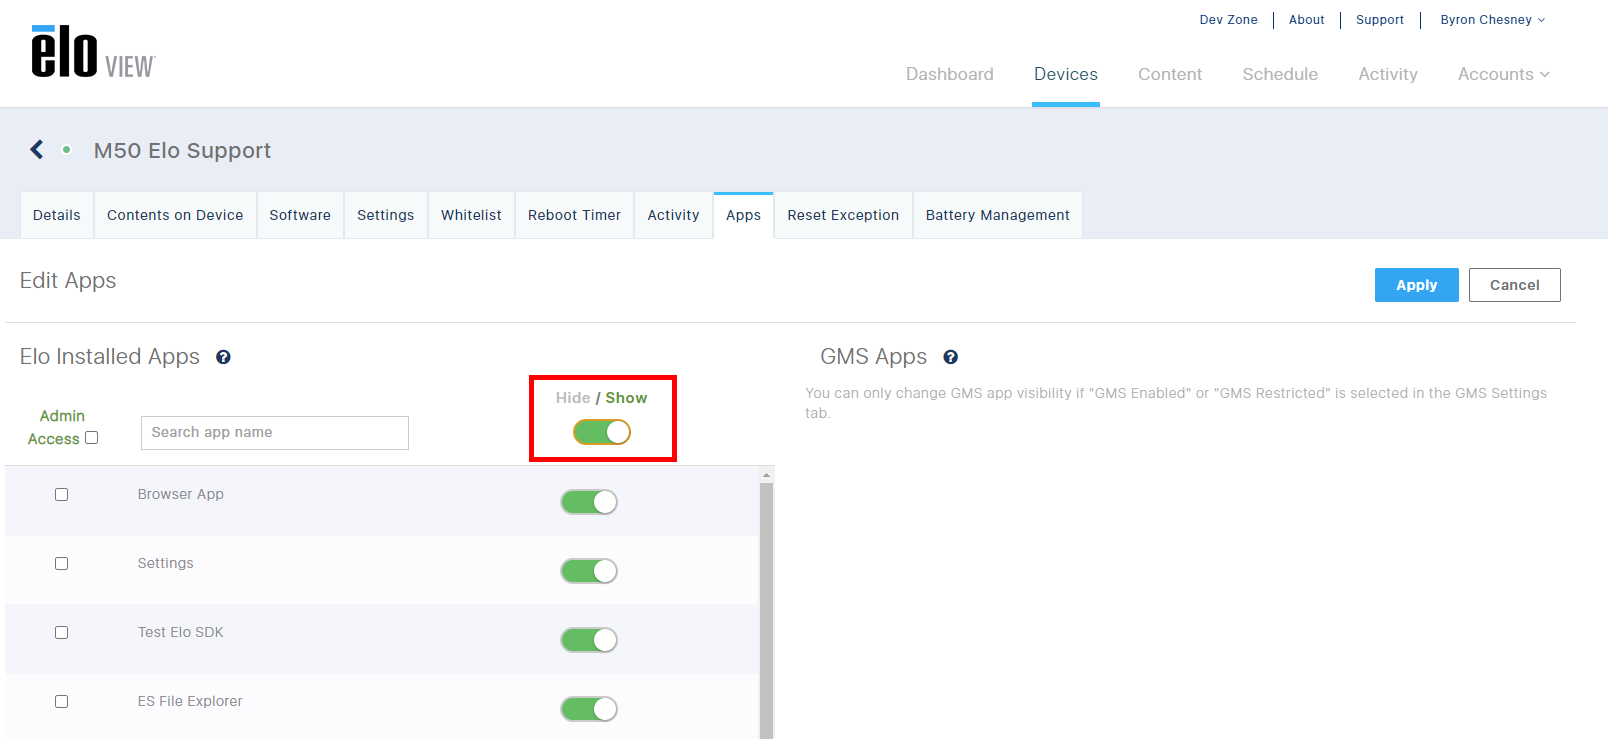Click the Edit Apps heading
1608x739 pixels.
click(68, 281)
